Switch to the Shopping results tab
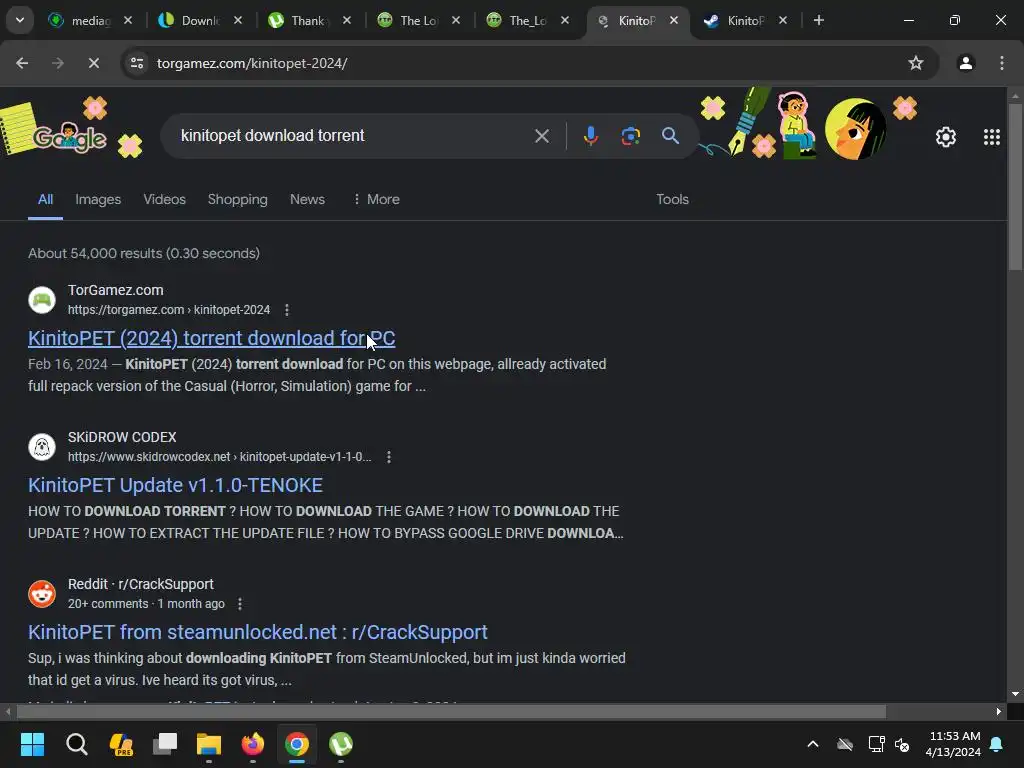1024x768 pixels. tap(238, 199)
